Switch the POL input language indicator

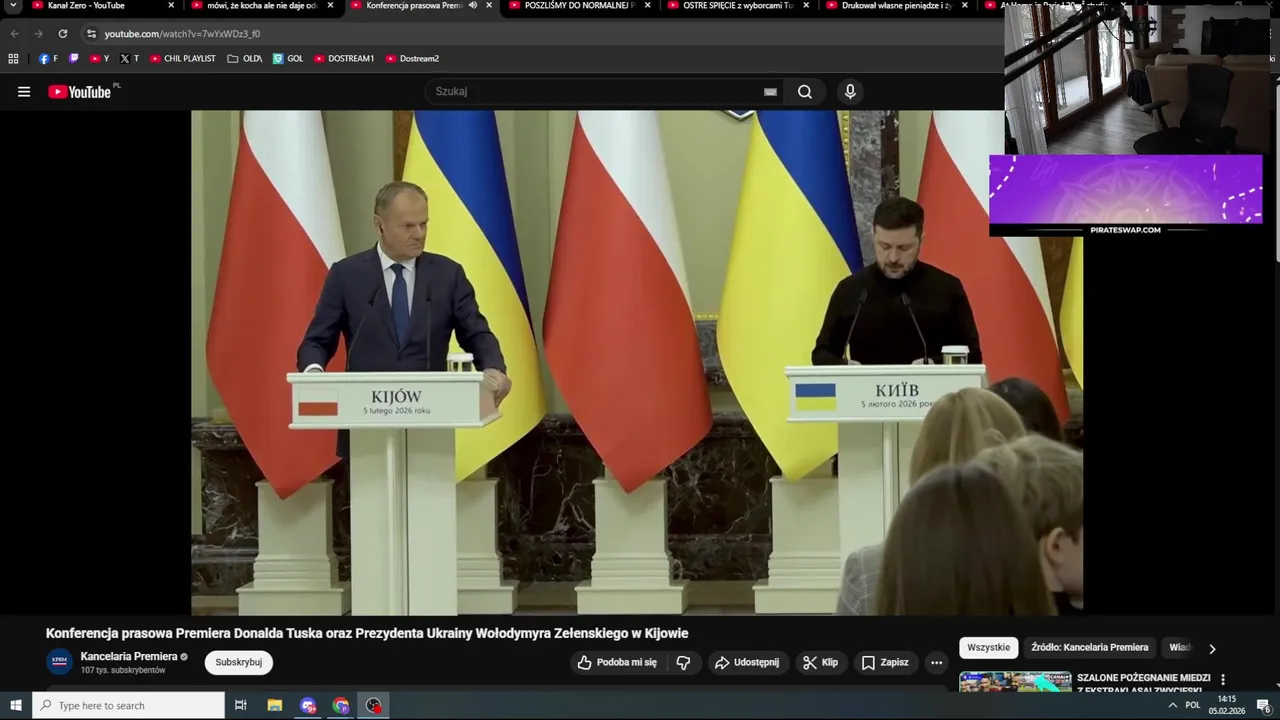click(x=1193, y=705)
